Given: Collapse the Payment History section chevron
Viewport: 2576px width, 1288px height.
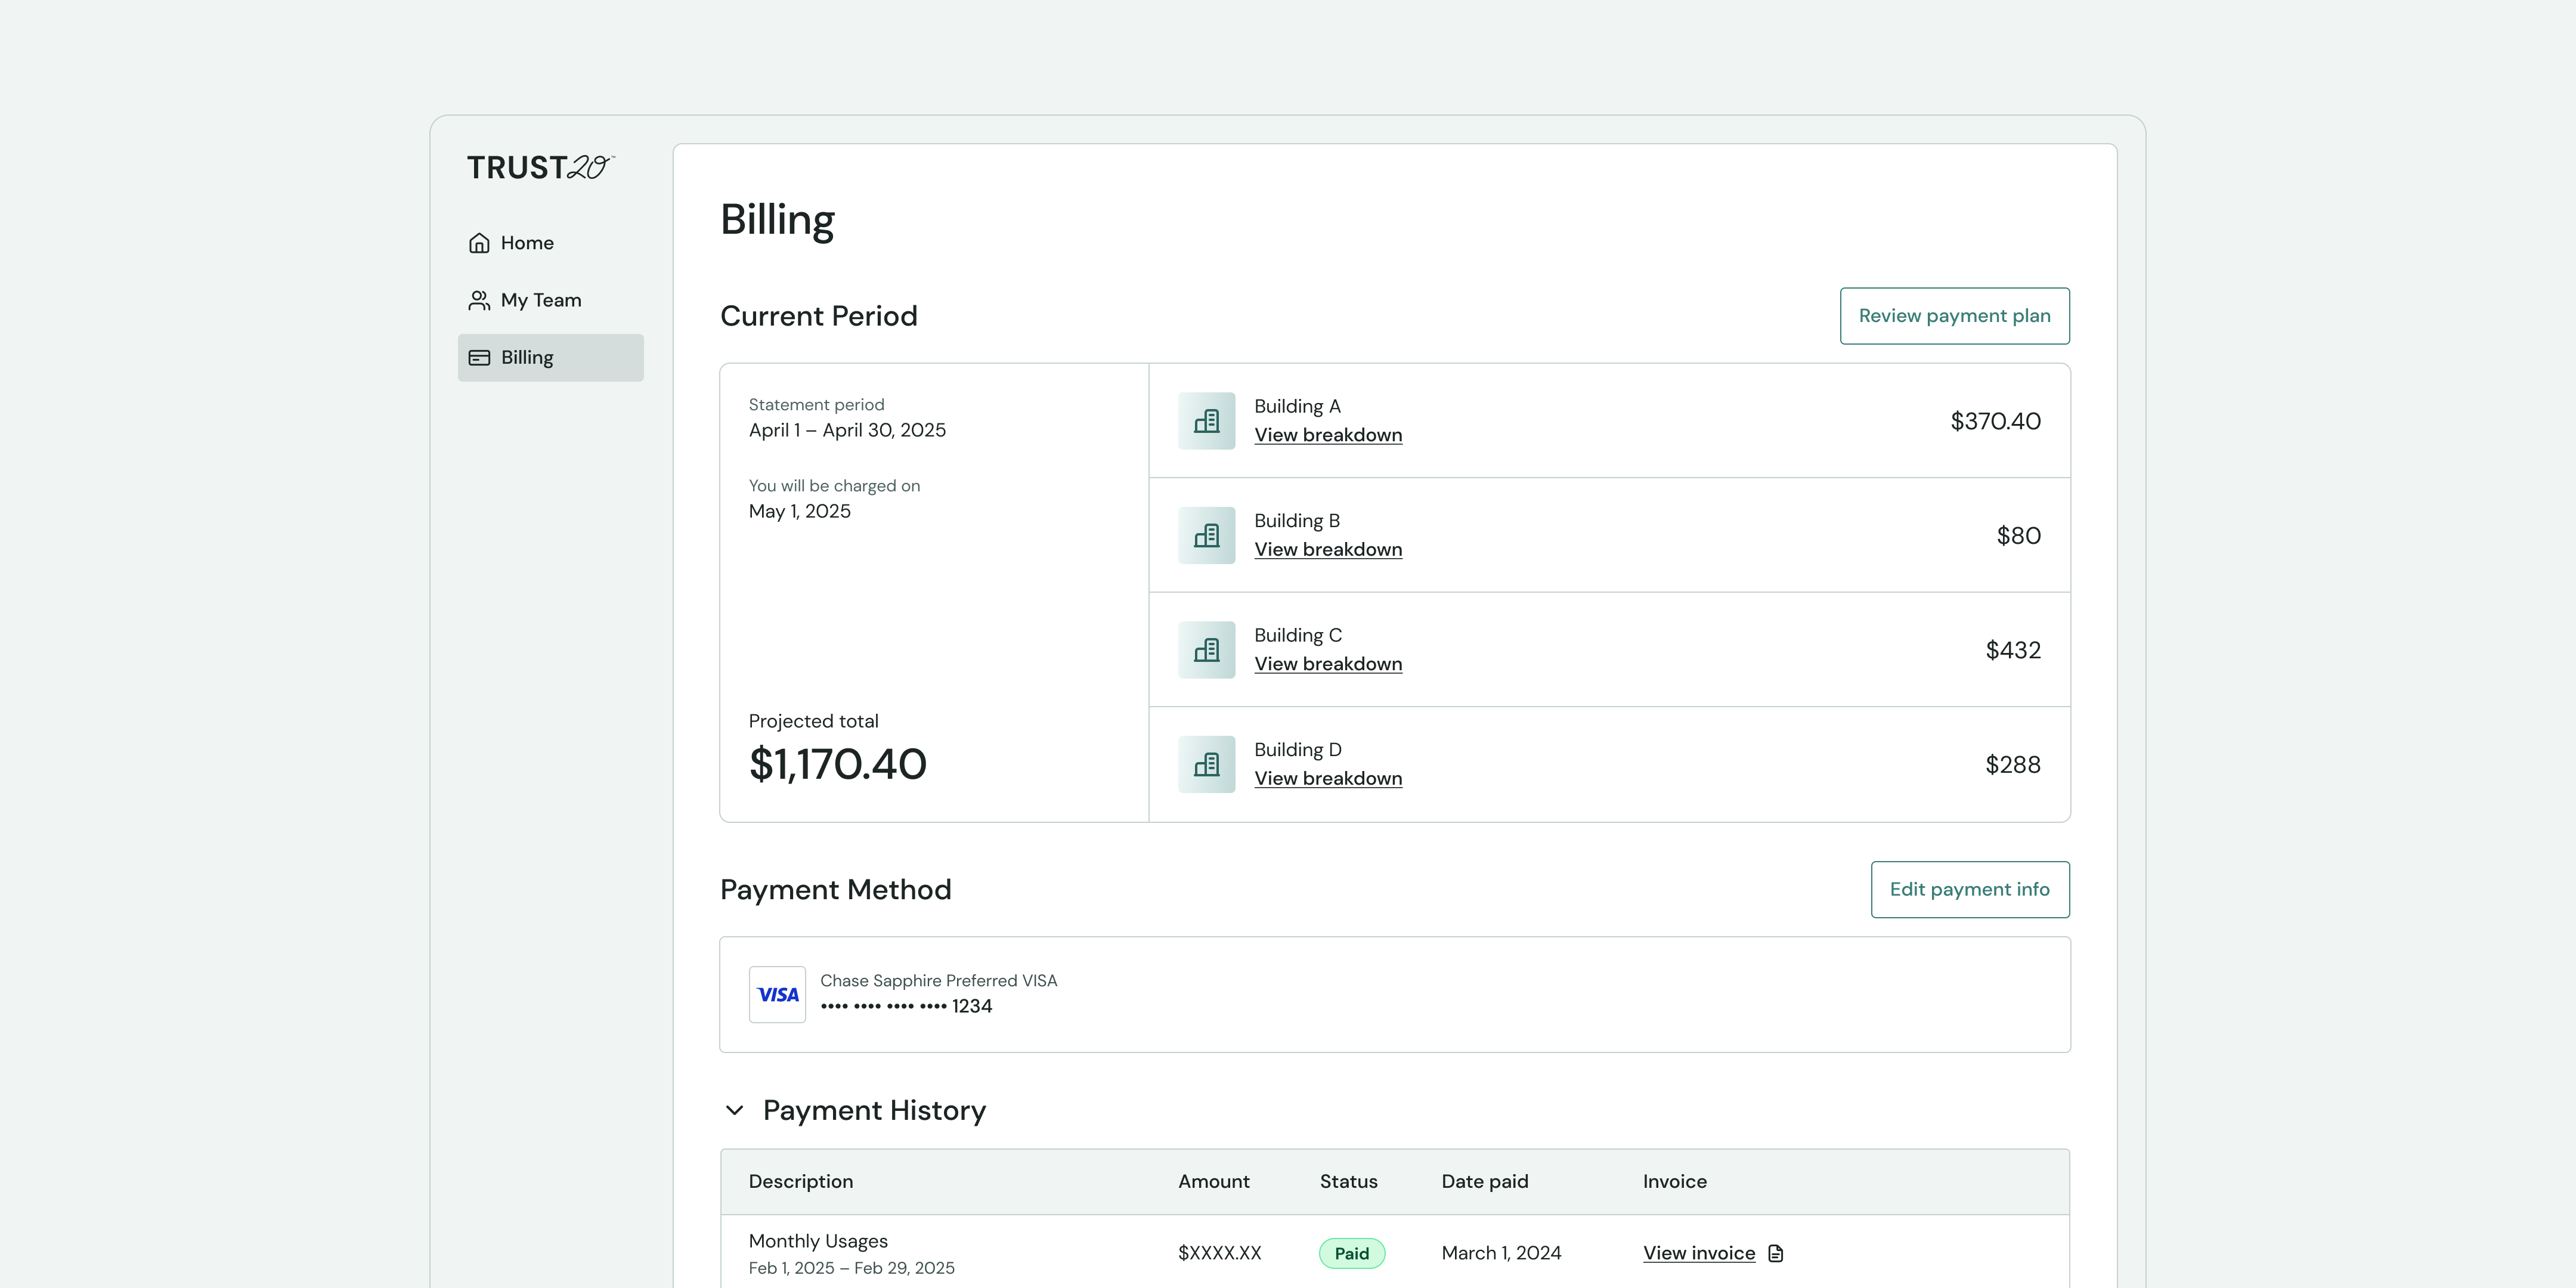Looking at the screenshot, I should tap(734, 1110).
